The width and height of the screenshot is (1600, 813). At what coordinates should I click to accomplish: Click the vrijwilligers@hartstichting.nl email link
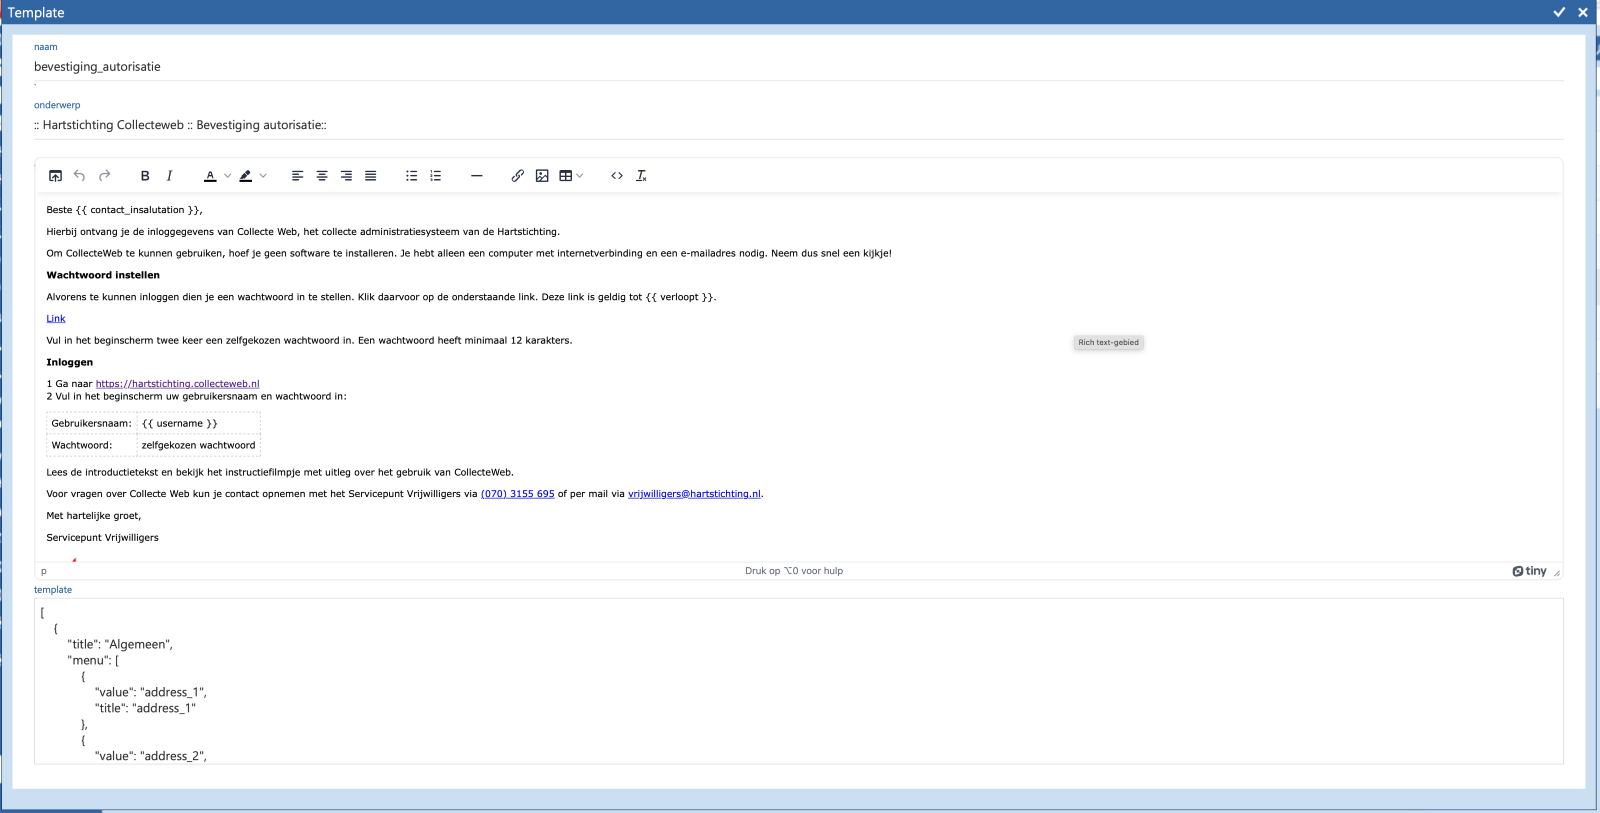695,494
